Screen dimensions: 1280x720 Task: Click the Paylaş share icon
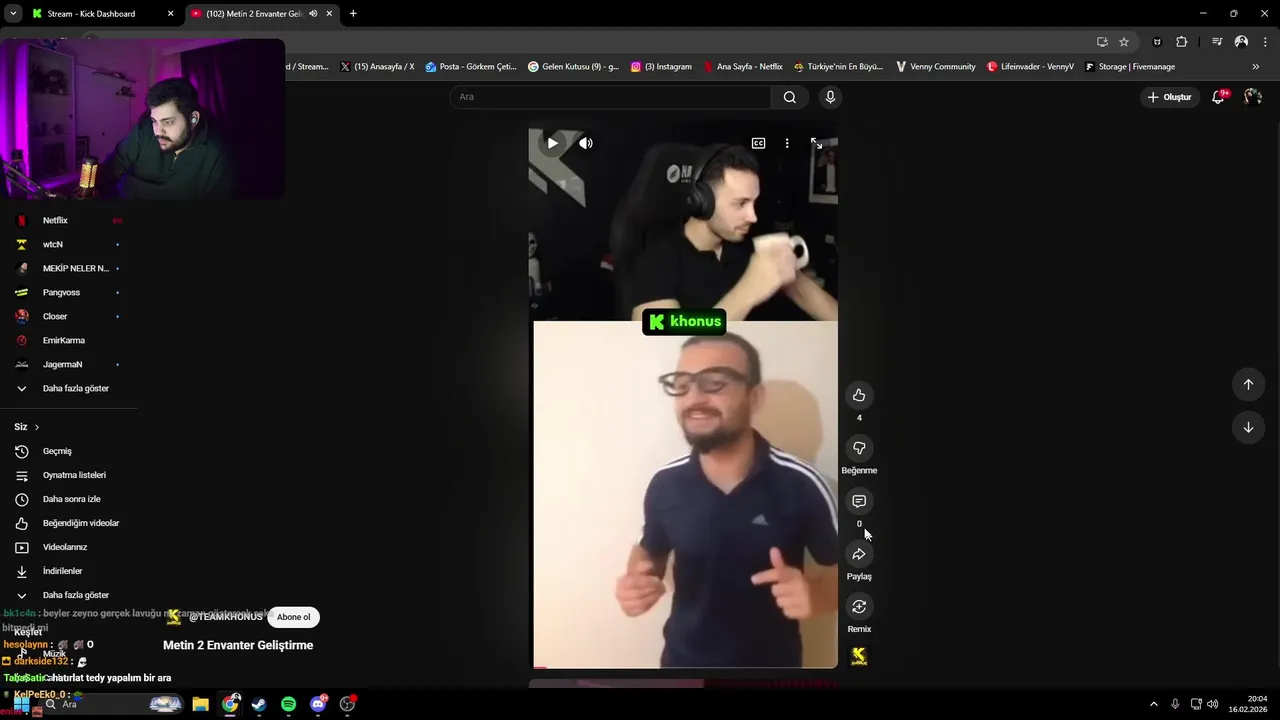[x=859, y=554]
